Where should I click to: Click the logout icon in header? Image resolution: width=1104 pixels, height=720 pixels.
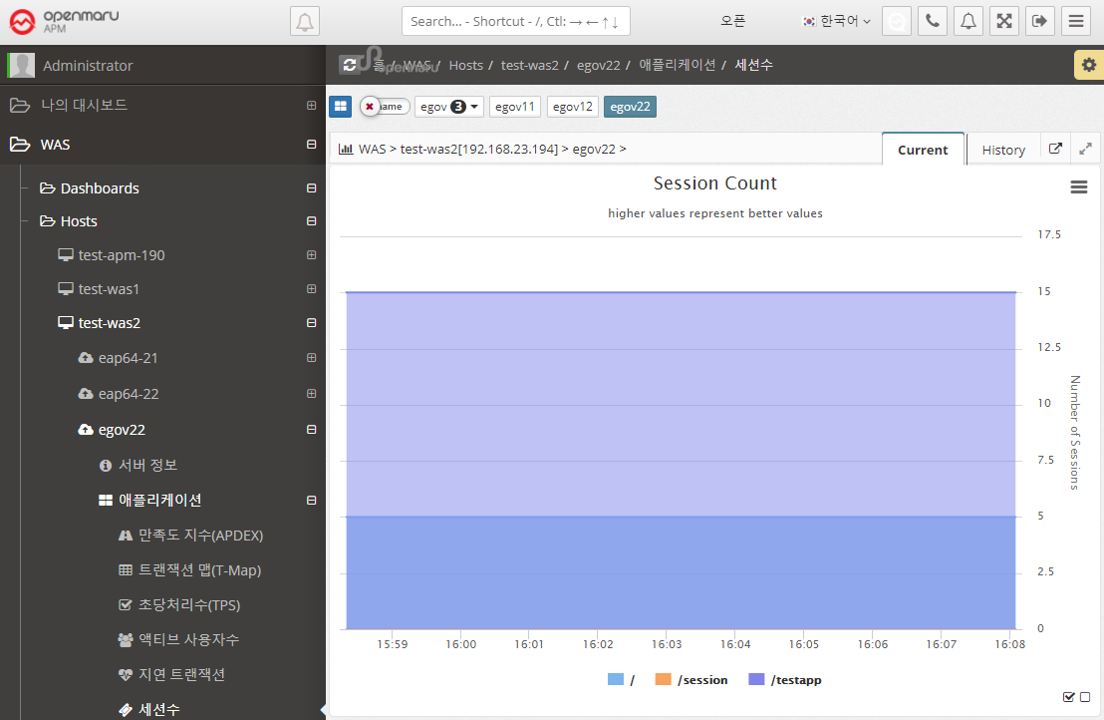tap(1040, 21)
